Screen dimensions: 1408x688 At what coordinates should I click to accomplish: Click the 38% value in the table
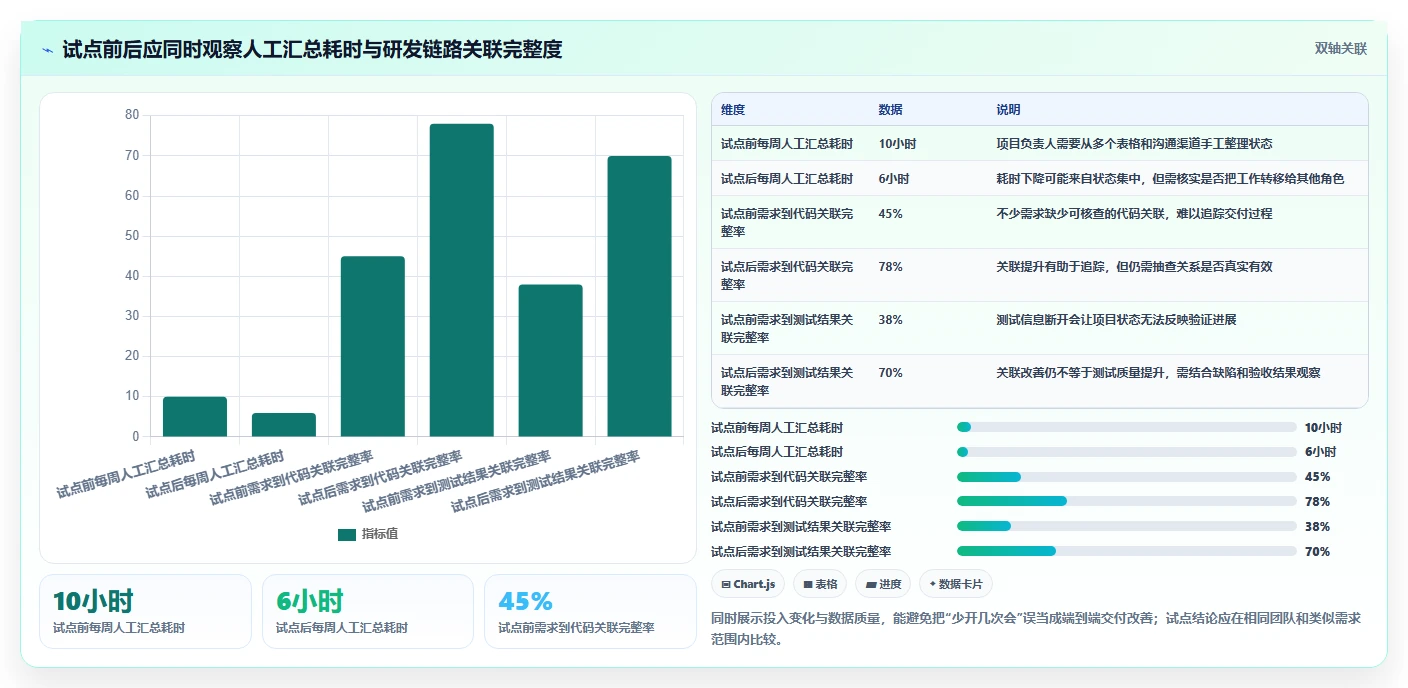click(x=891, y=320)
